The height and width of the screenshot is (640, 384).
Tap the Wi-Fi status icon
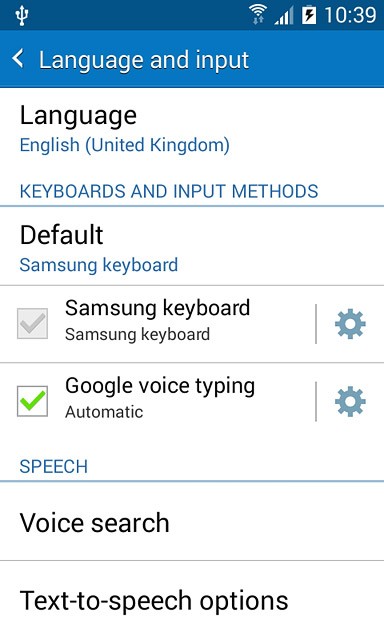(258, 15)
